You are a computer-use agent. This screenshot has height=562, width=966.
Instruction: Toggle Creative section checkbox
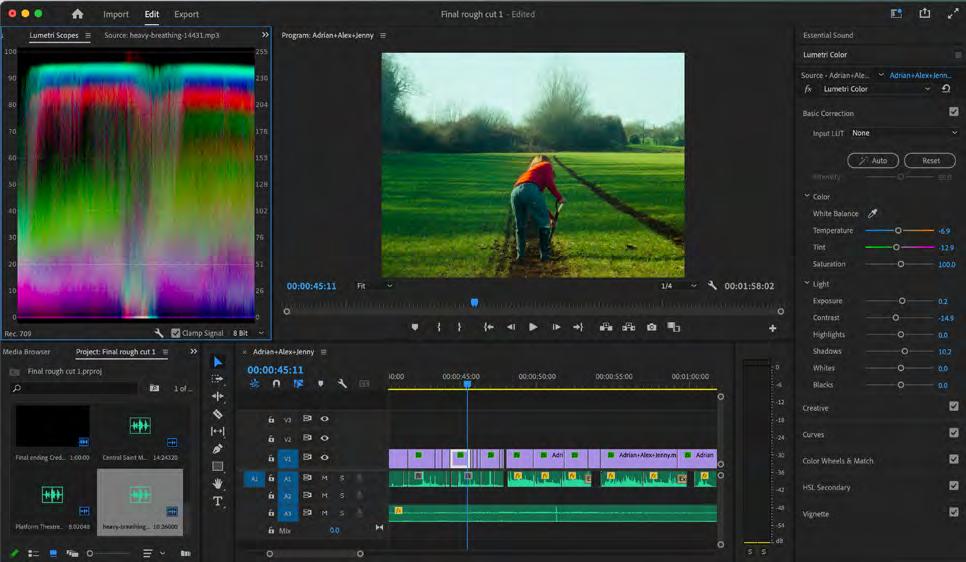(x=954, y=406)
